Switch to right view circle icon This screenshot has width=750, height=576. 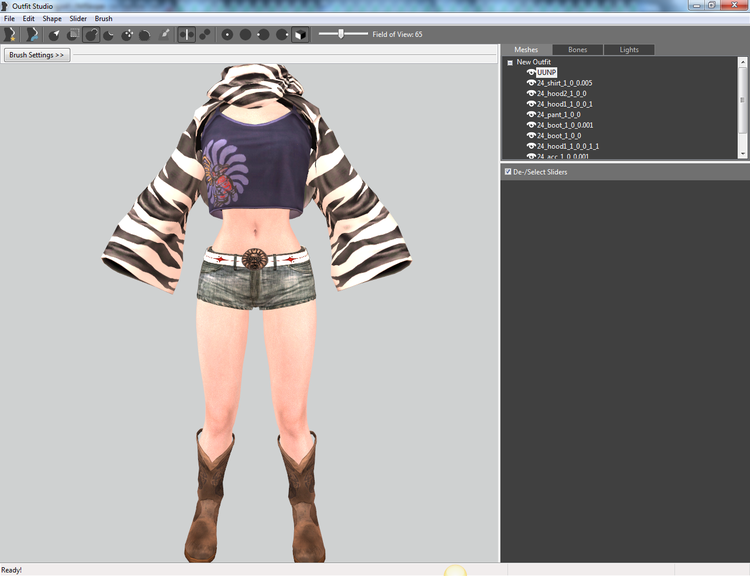click(x=282, y=34)
